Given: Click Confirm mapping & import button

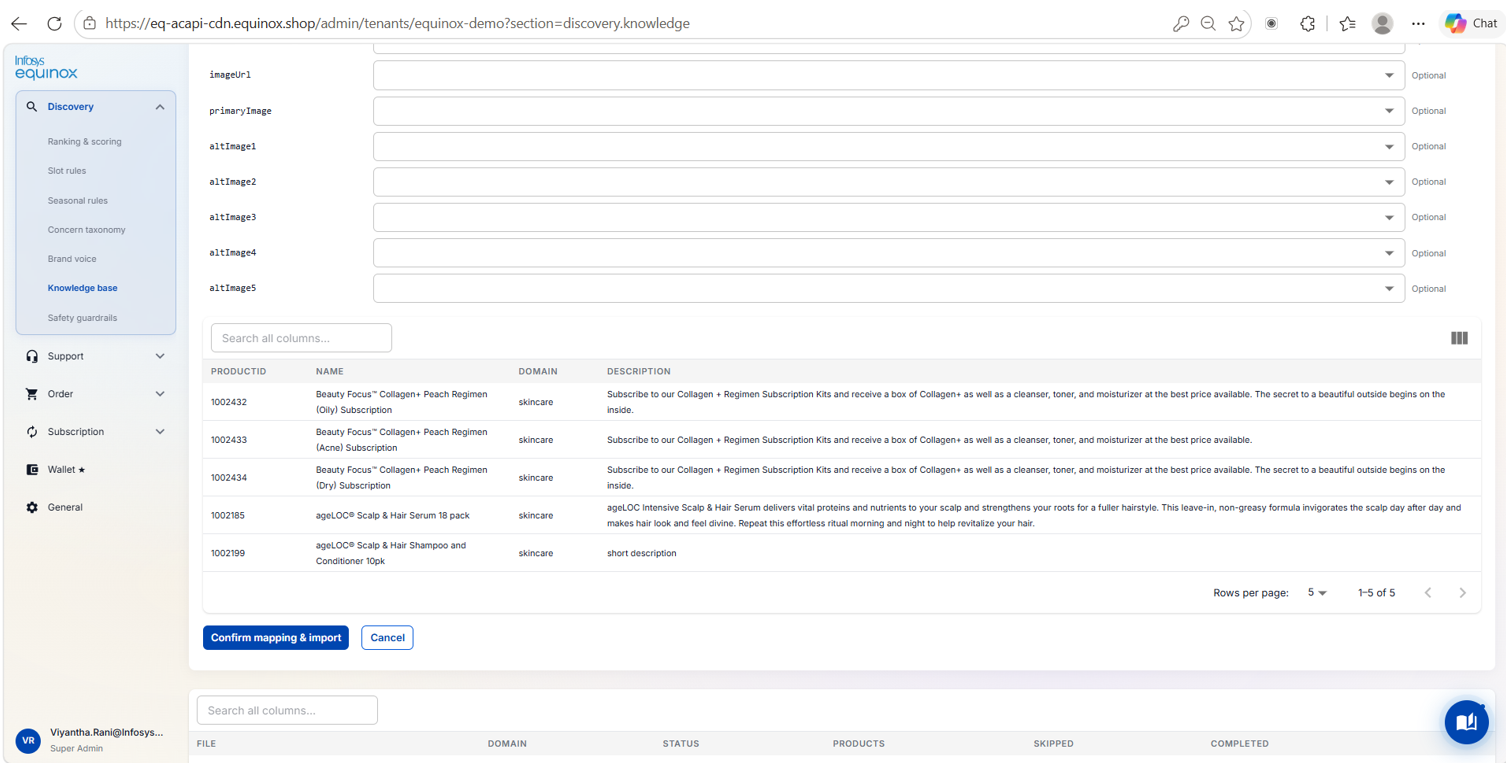Looking at the screenshot, I should point(276,637).
